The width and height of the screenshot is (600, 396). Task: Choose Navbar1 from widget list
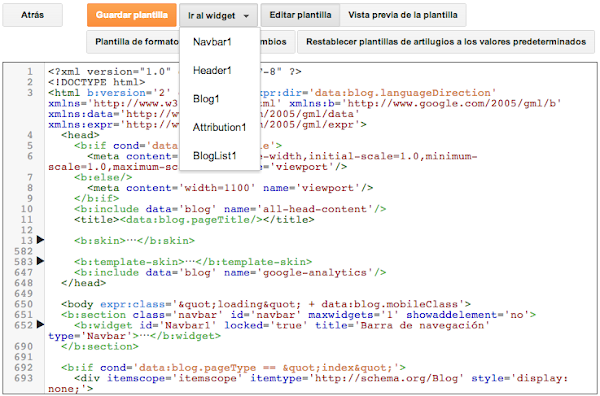coord(220,42)
